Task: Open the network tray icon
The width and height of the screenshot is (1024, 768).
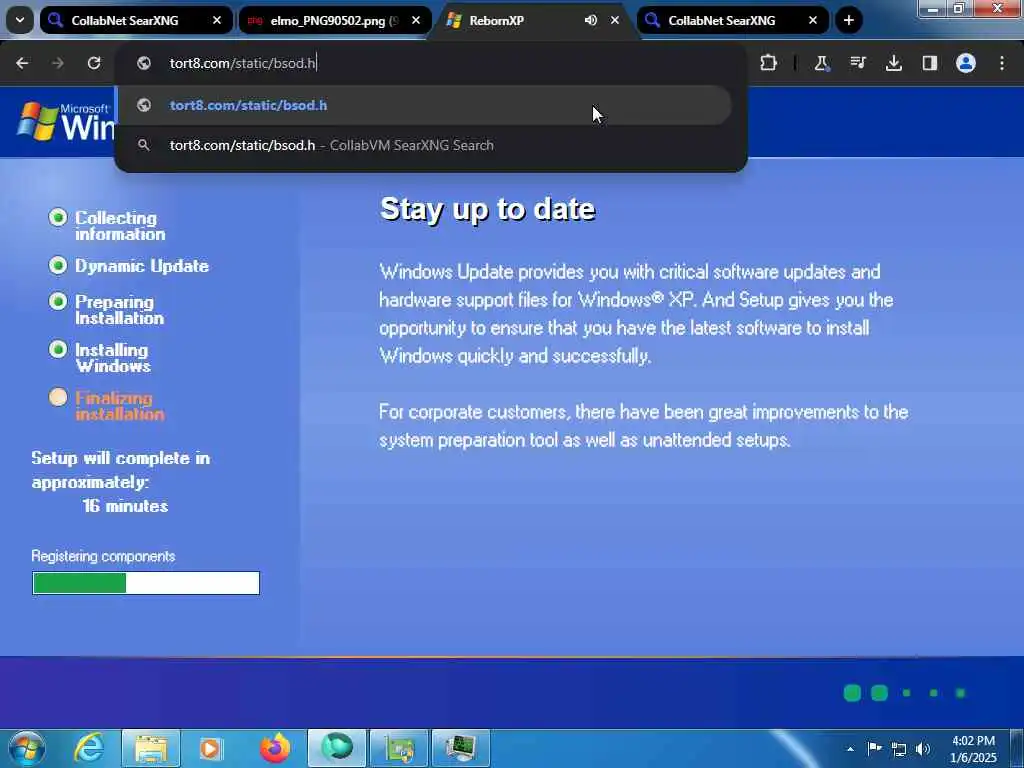Action: click(x=899, y=749)
